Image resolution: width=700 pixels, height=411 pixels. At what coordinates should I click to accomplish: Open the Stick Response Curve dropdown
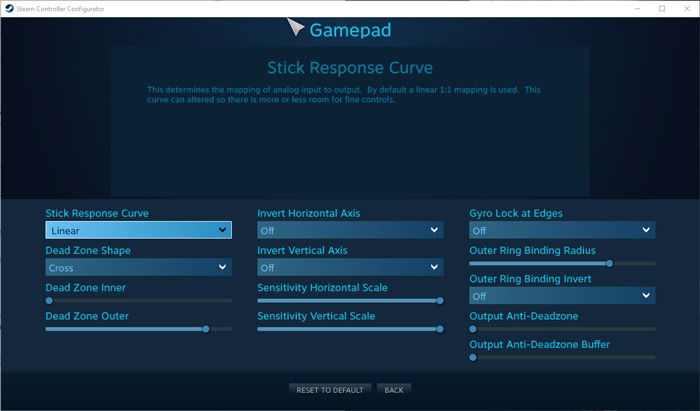point(138,230)
